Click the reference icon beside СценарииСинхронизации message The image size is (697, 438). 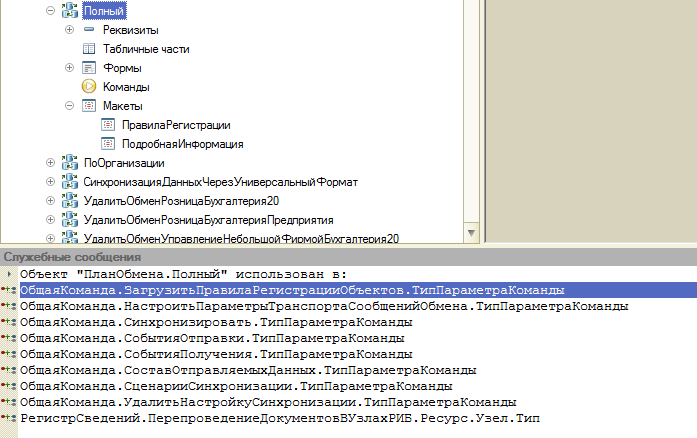coord(8,386)
